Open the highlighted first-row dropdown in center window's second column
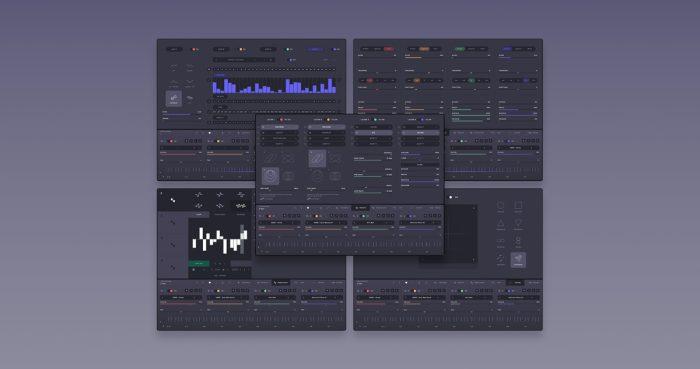 coord(326,127)
